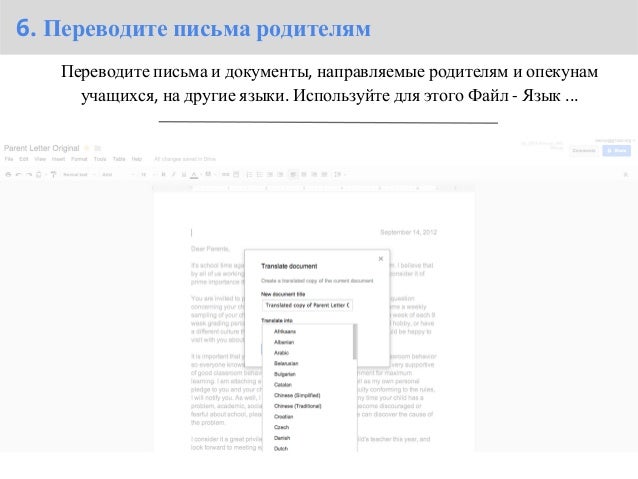638x479 pixels.
Task: Click the Print icon in the toolbar
Action: point(8,175)
